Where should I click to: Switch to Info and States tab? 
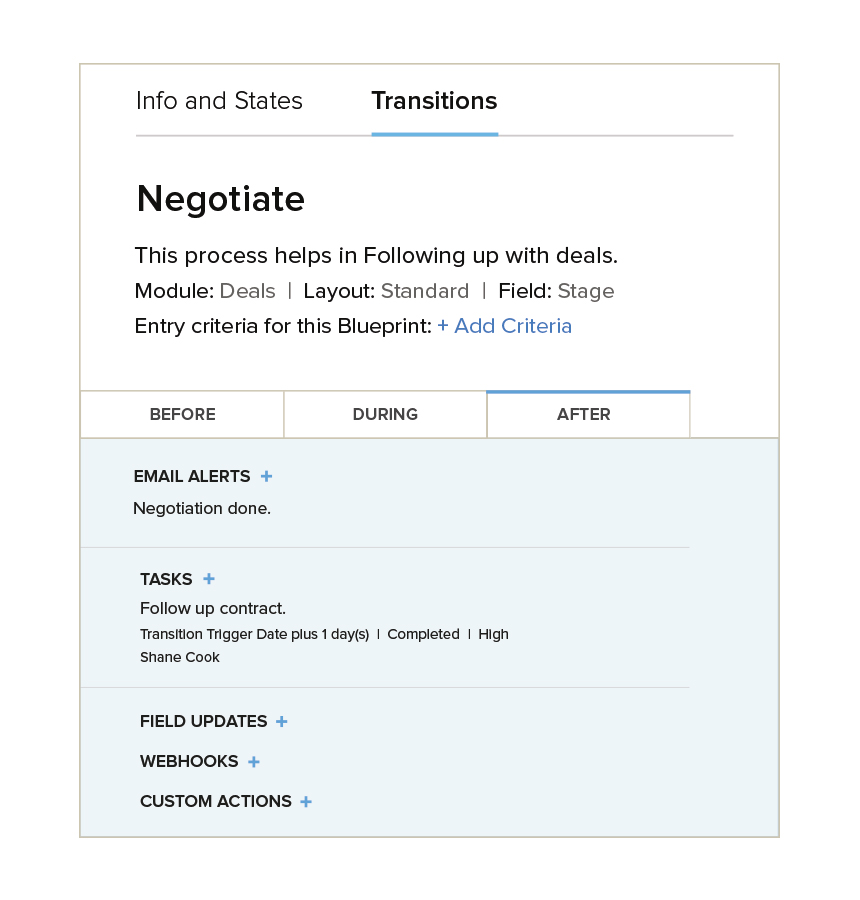(219, 100)
